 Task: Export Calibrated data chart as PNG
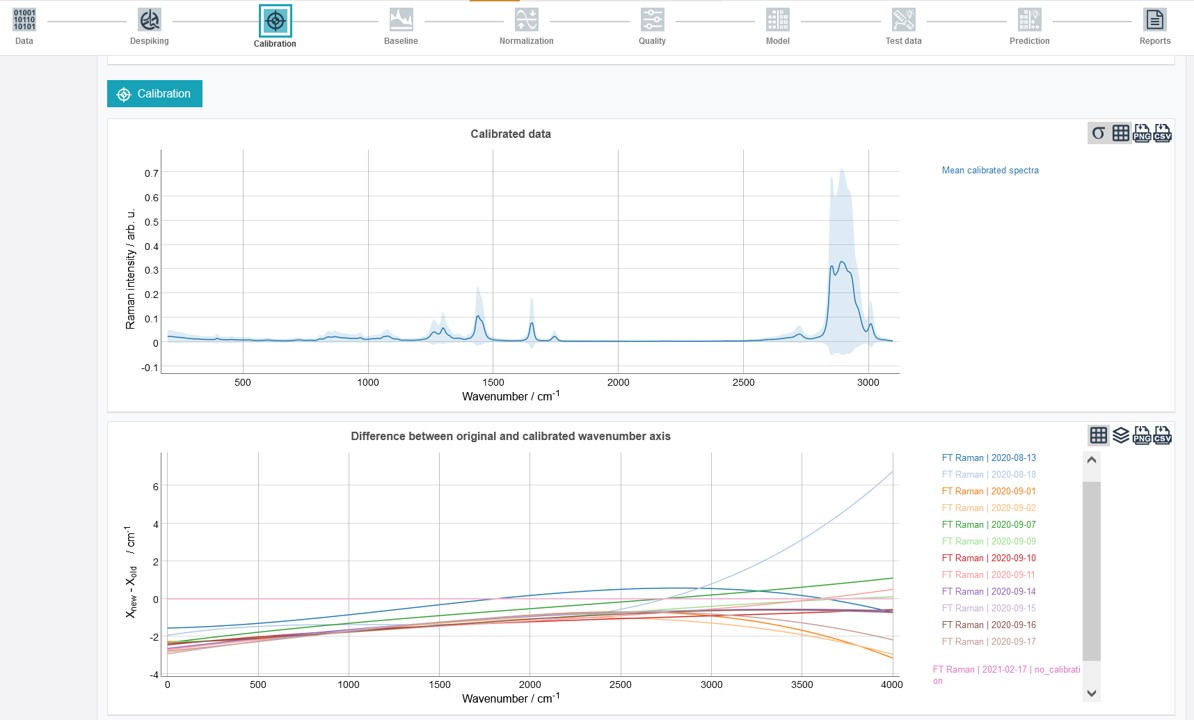pos(1141,133)
